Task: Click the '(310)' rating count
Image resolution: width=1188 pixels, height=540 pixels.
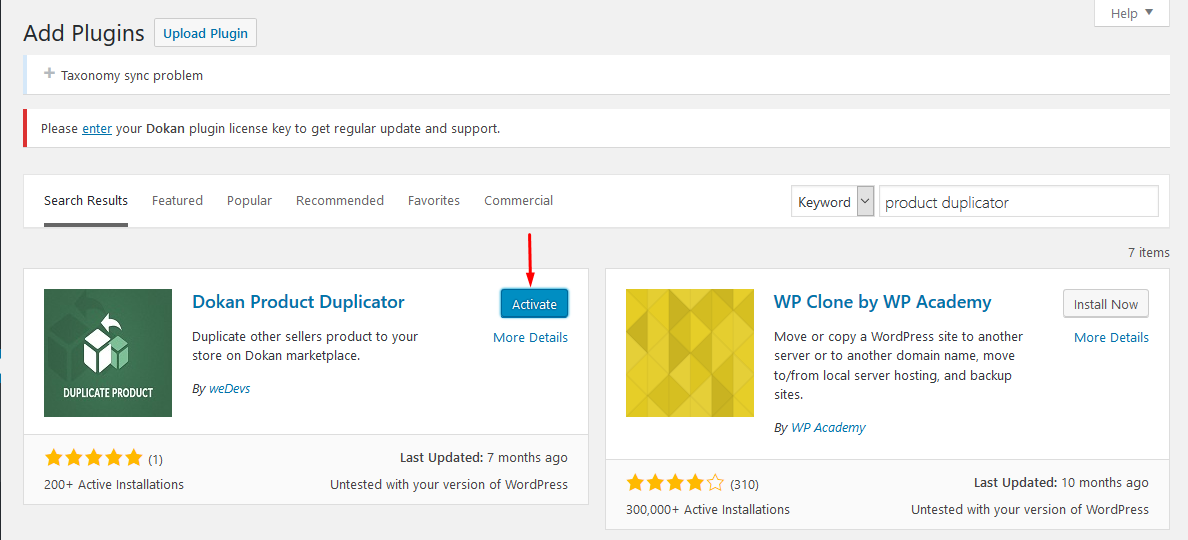Action: pos(744,484)
